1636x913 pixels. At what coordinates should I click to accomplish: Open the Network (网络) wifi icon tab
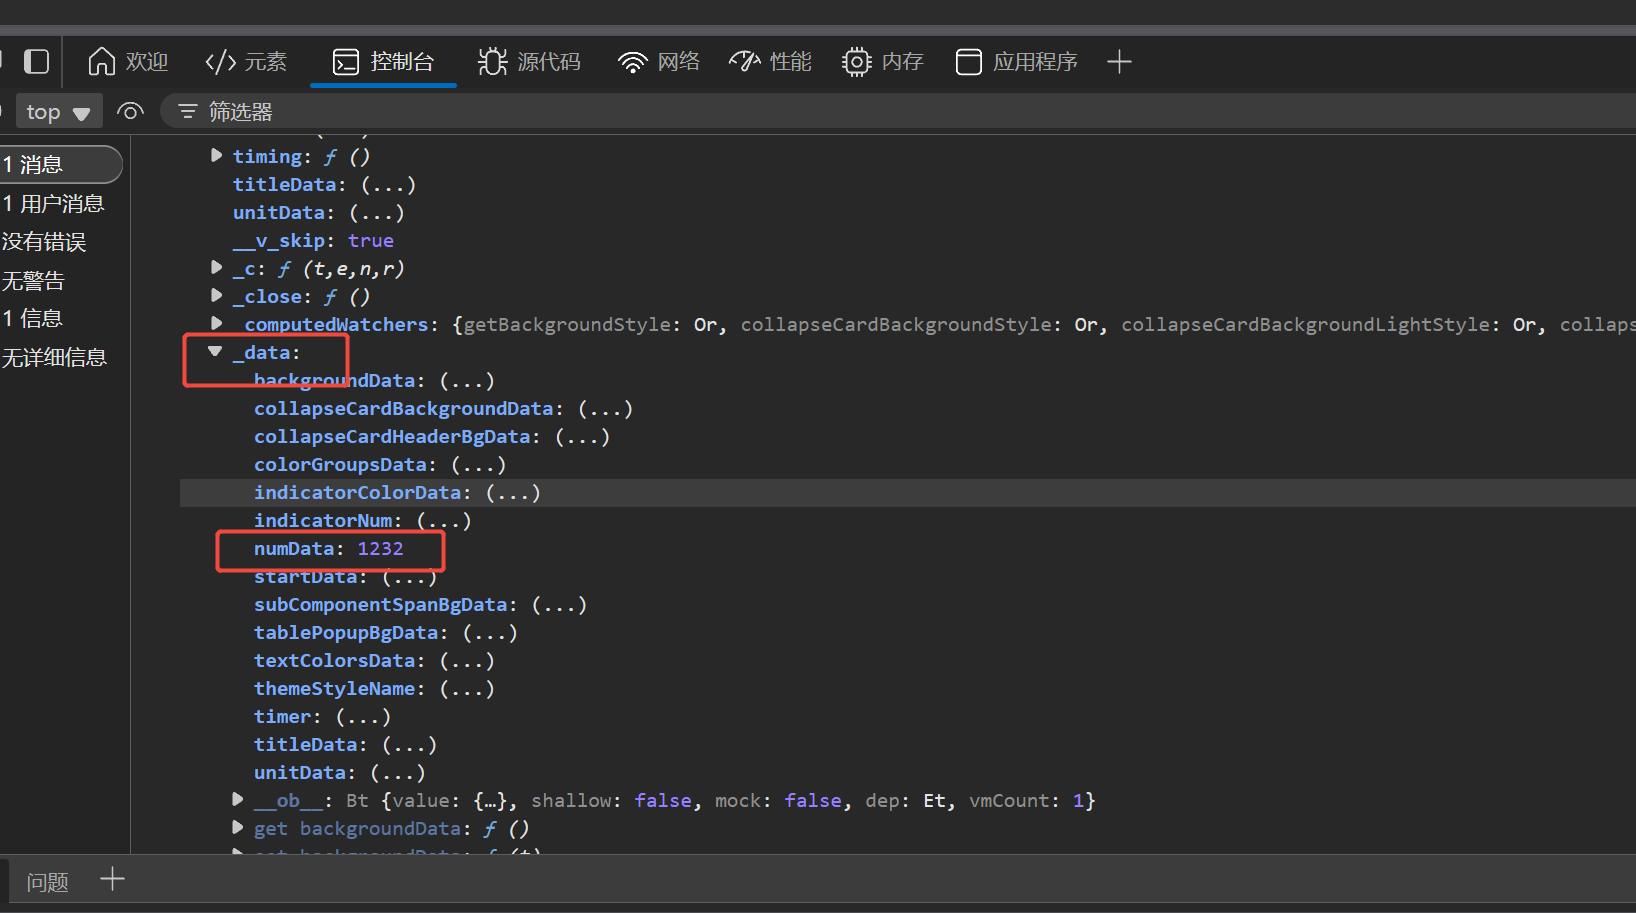click(659, 62)
